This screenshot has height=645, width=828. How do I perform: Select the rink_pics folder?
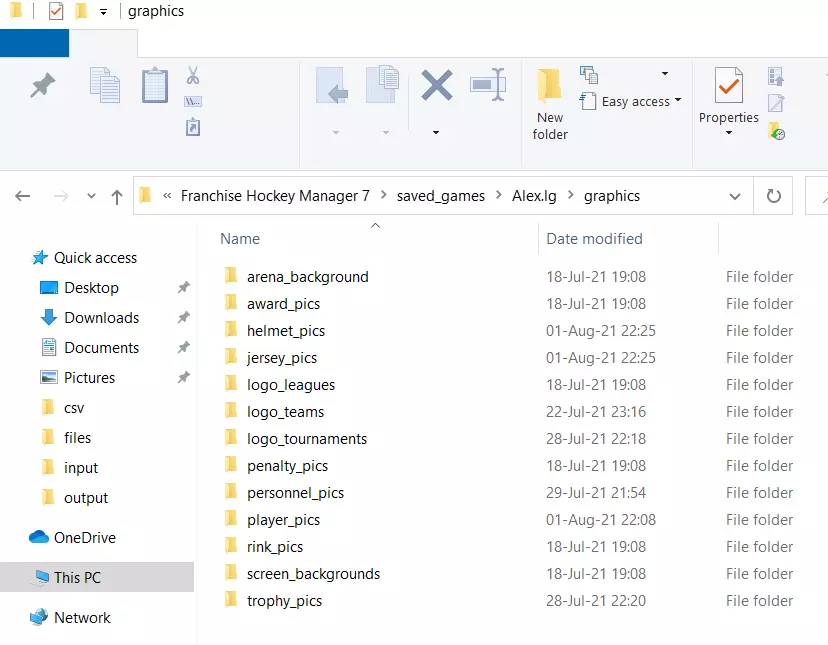point(264,547)
